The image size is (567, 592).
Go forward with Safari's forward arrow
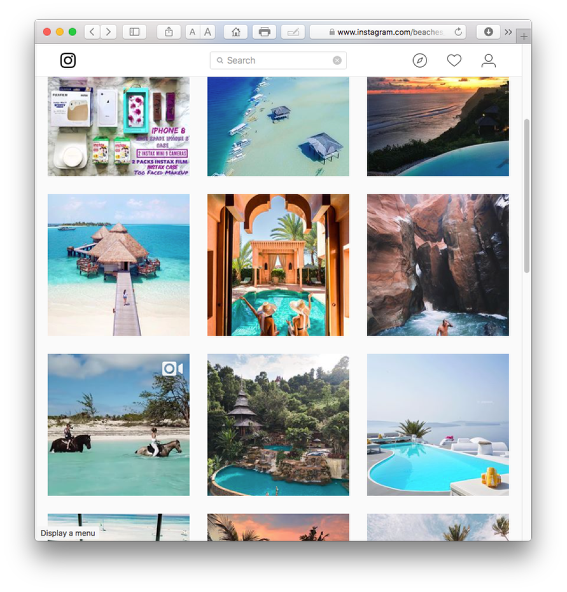(x=108, y=32)
